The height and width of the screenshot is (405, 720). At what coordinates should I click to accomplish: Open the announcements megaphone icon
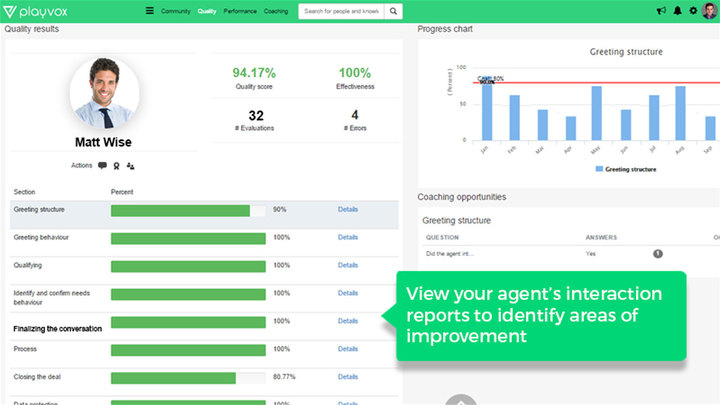tap(661, 11)
